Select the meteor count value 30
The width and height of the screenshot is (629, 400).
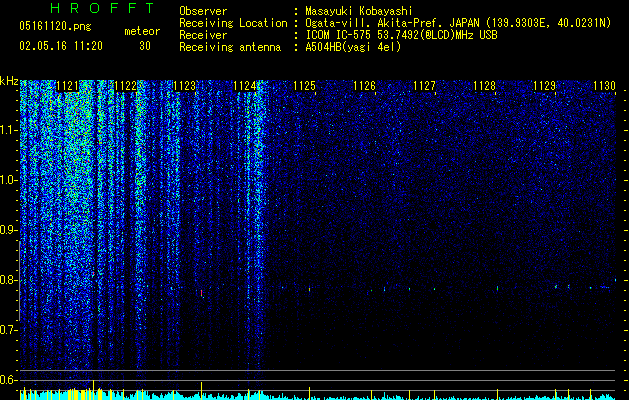pos(145,46)
